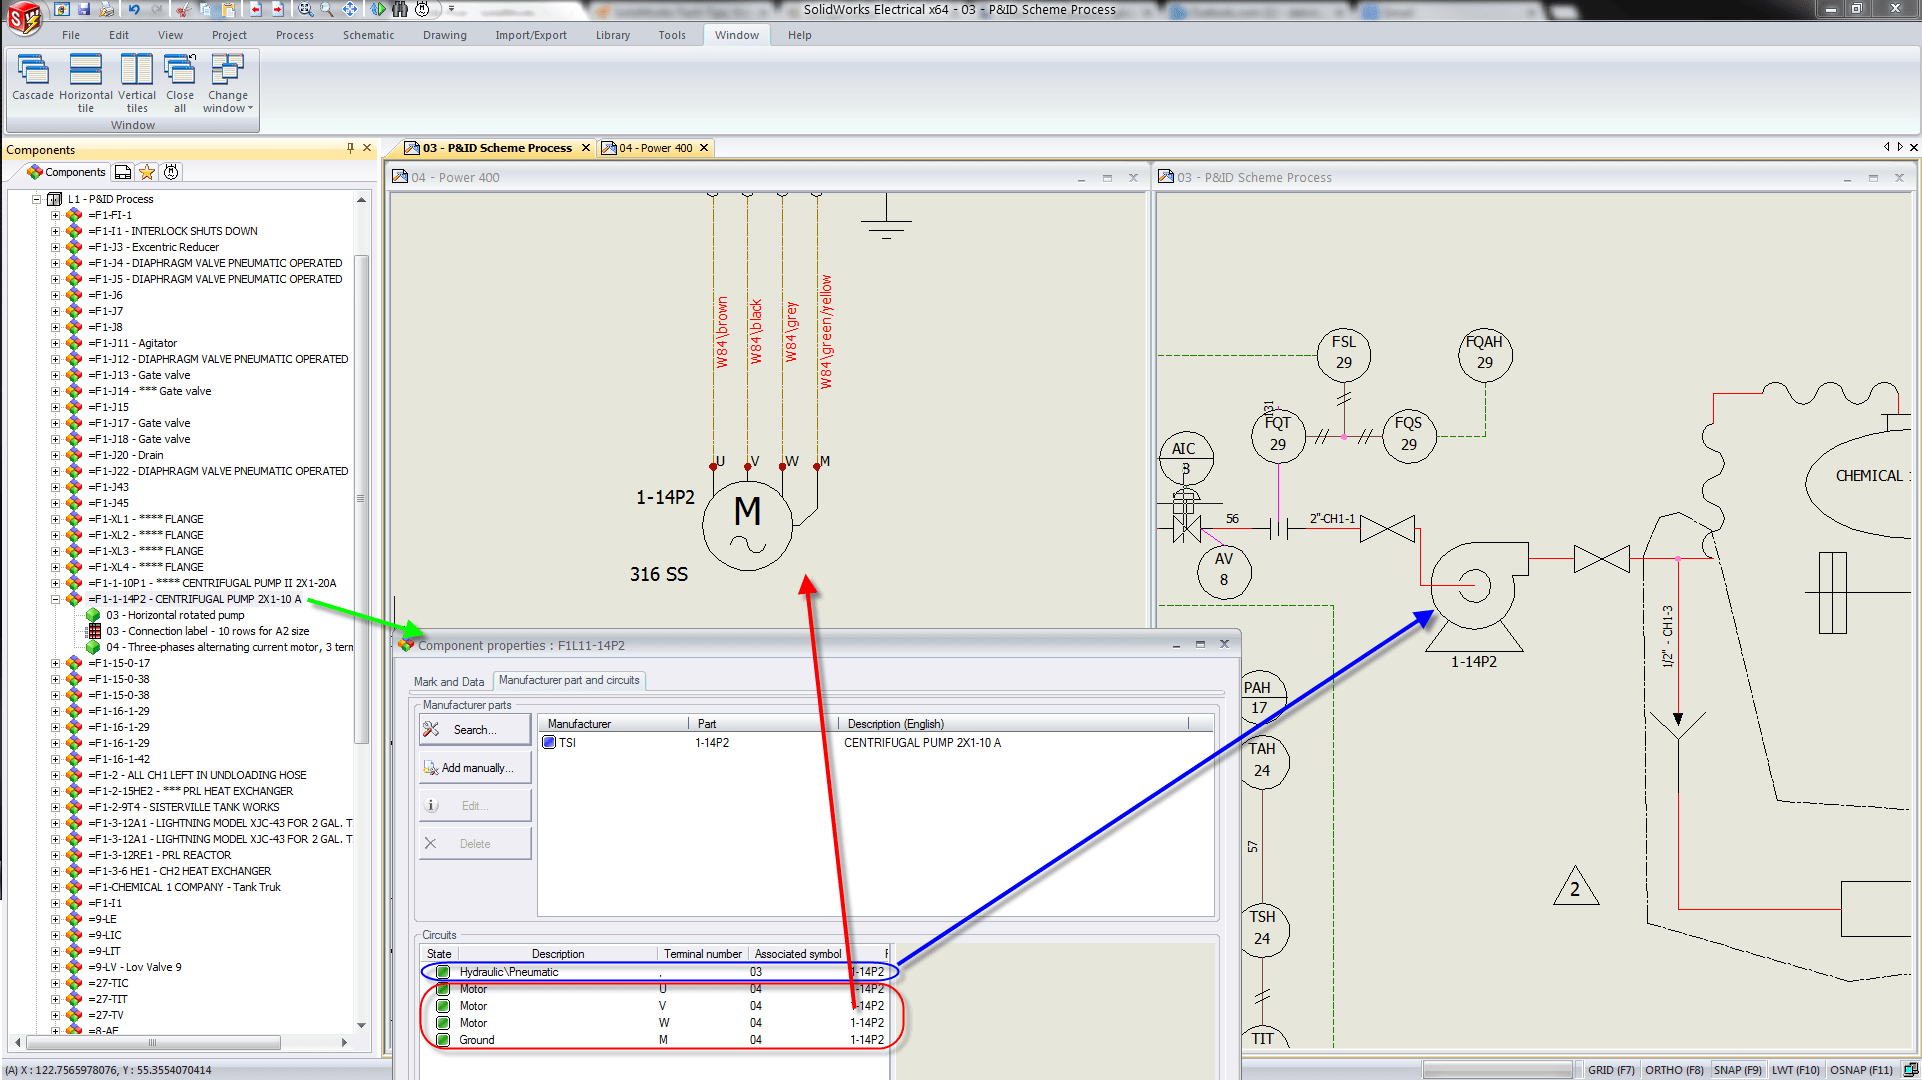Click the Search button in Manufacturer parts
This screenshot has height=1080, width=1922.
tap(474, 729)
